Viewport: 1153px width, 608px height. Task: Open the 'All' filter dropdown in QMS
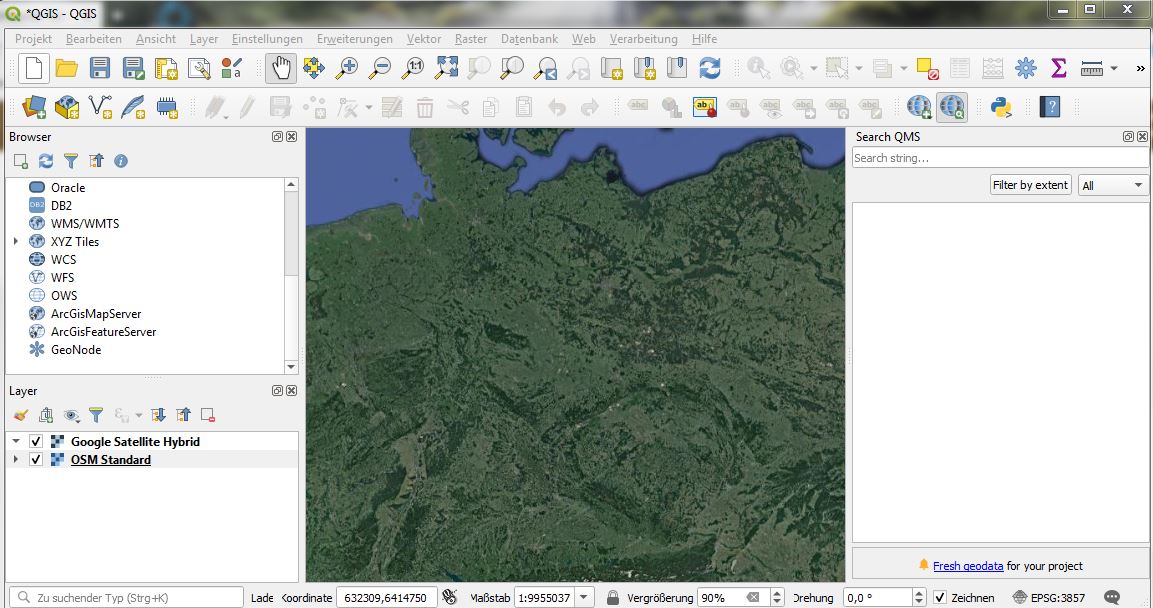(1113, 185)
